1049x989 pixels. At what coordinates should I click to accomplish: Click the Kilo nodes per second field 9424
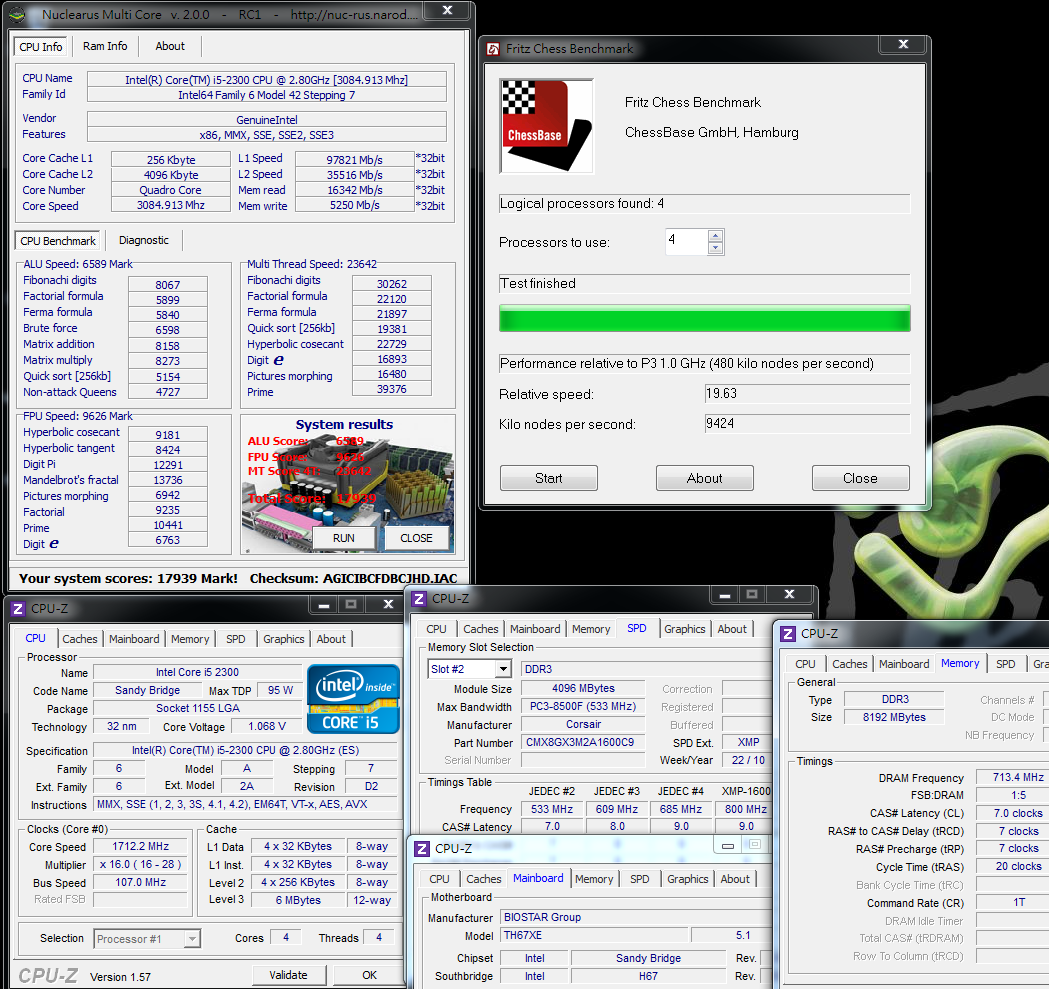click(807, 424)
